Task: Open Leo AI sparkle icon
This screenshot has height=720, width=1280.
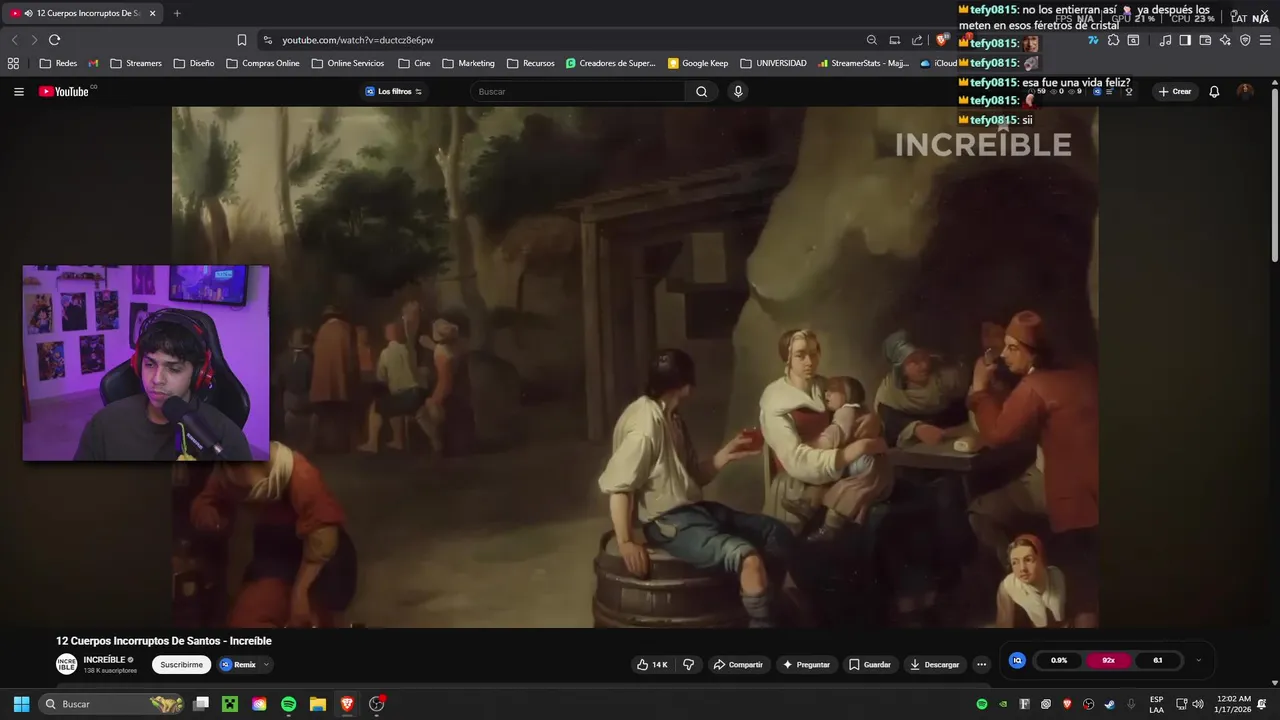Action: [1225, 40]
